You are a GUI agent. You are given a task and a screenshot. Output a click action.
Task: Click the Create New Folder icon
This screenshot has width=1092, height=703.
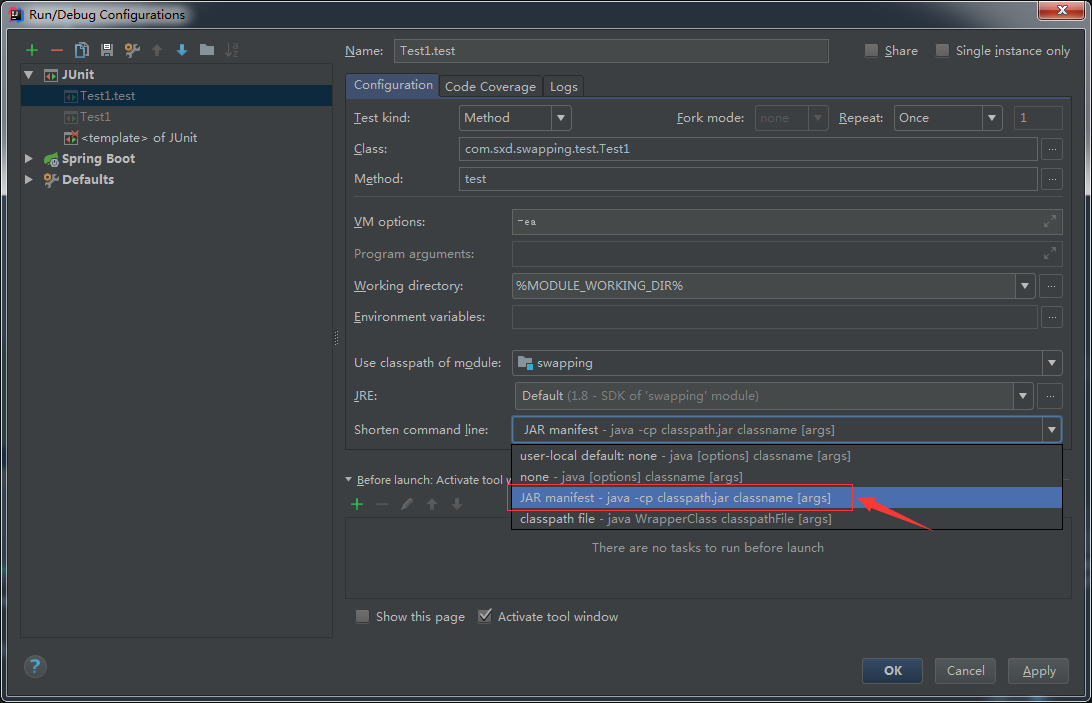pyautogui.click(x=207, y=50)
